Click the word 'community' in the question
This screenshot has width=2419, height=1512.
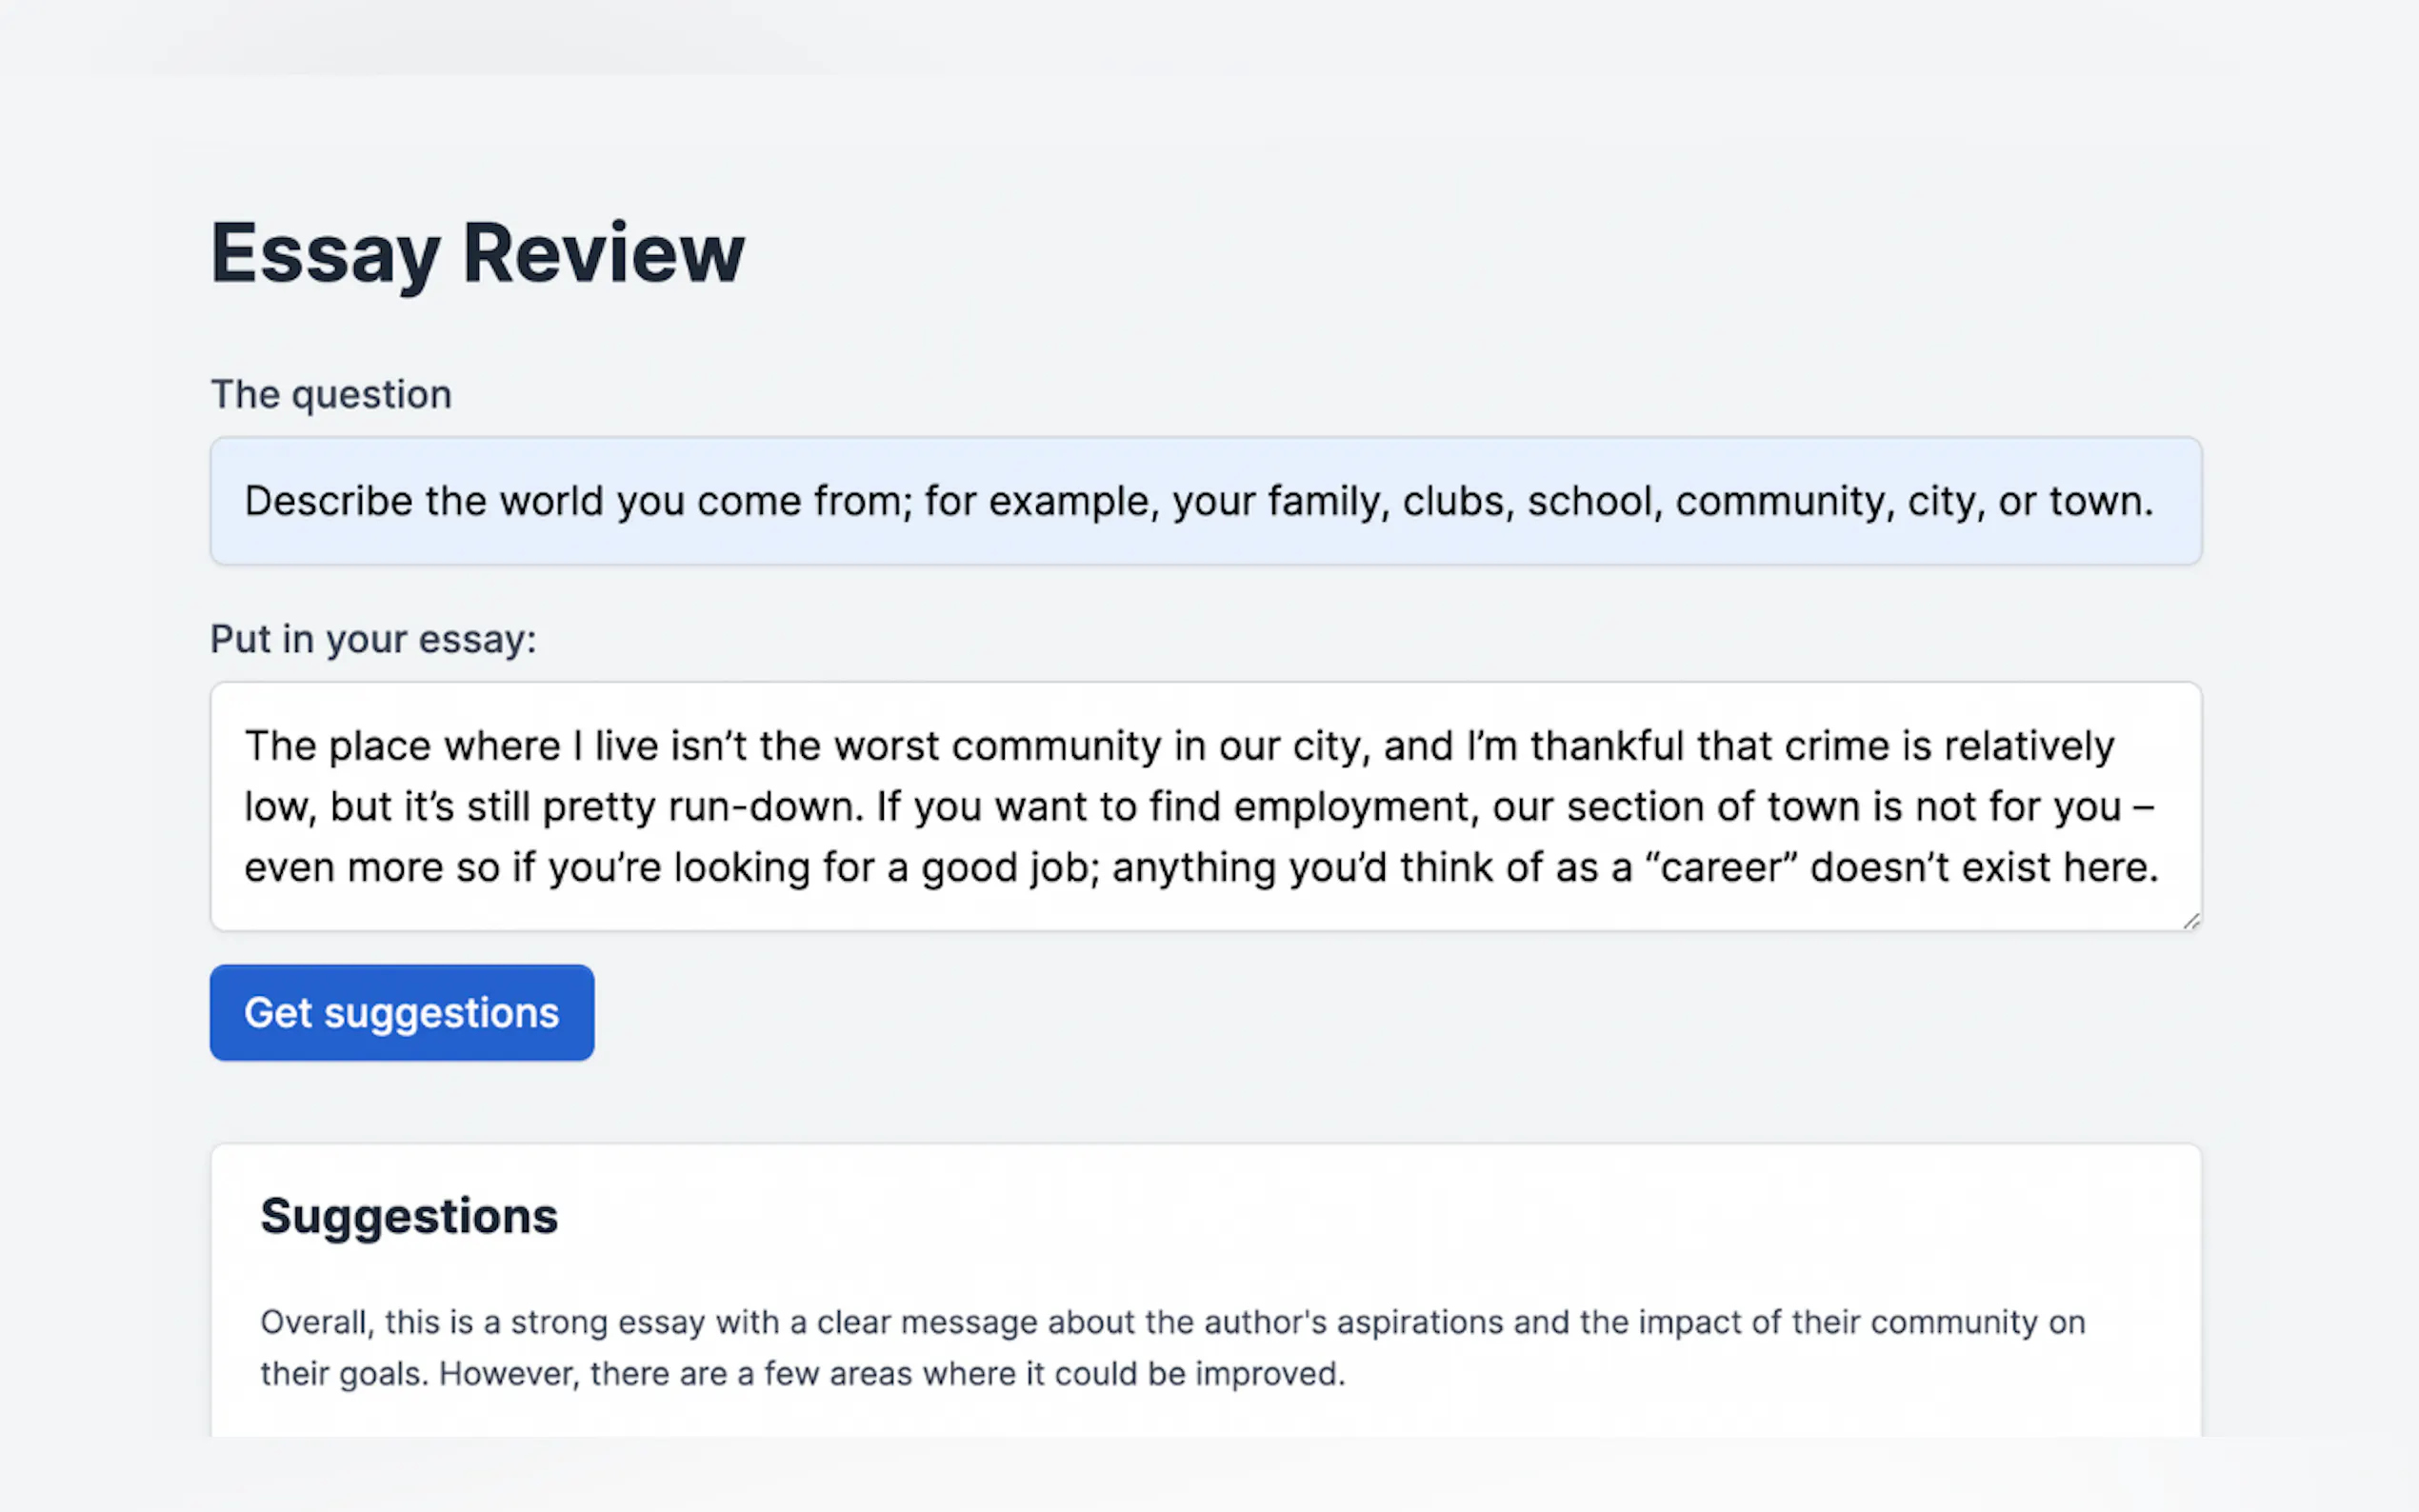point(1780,501)
